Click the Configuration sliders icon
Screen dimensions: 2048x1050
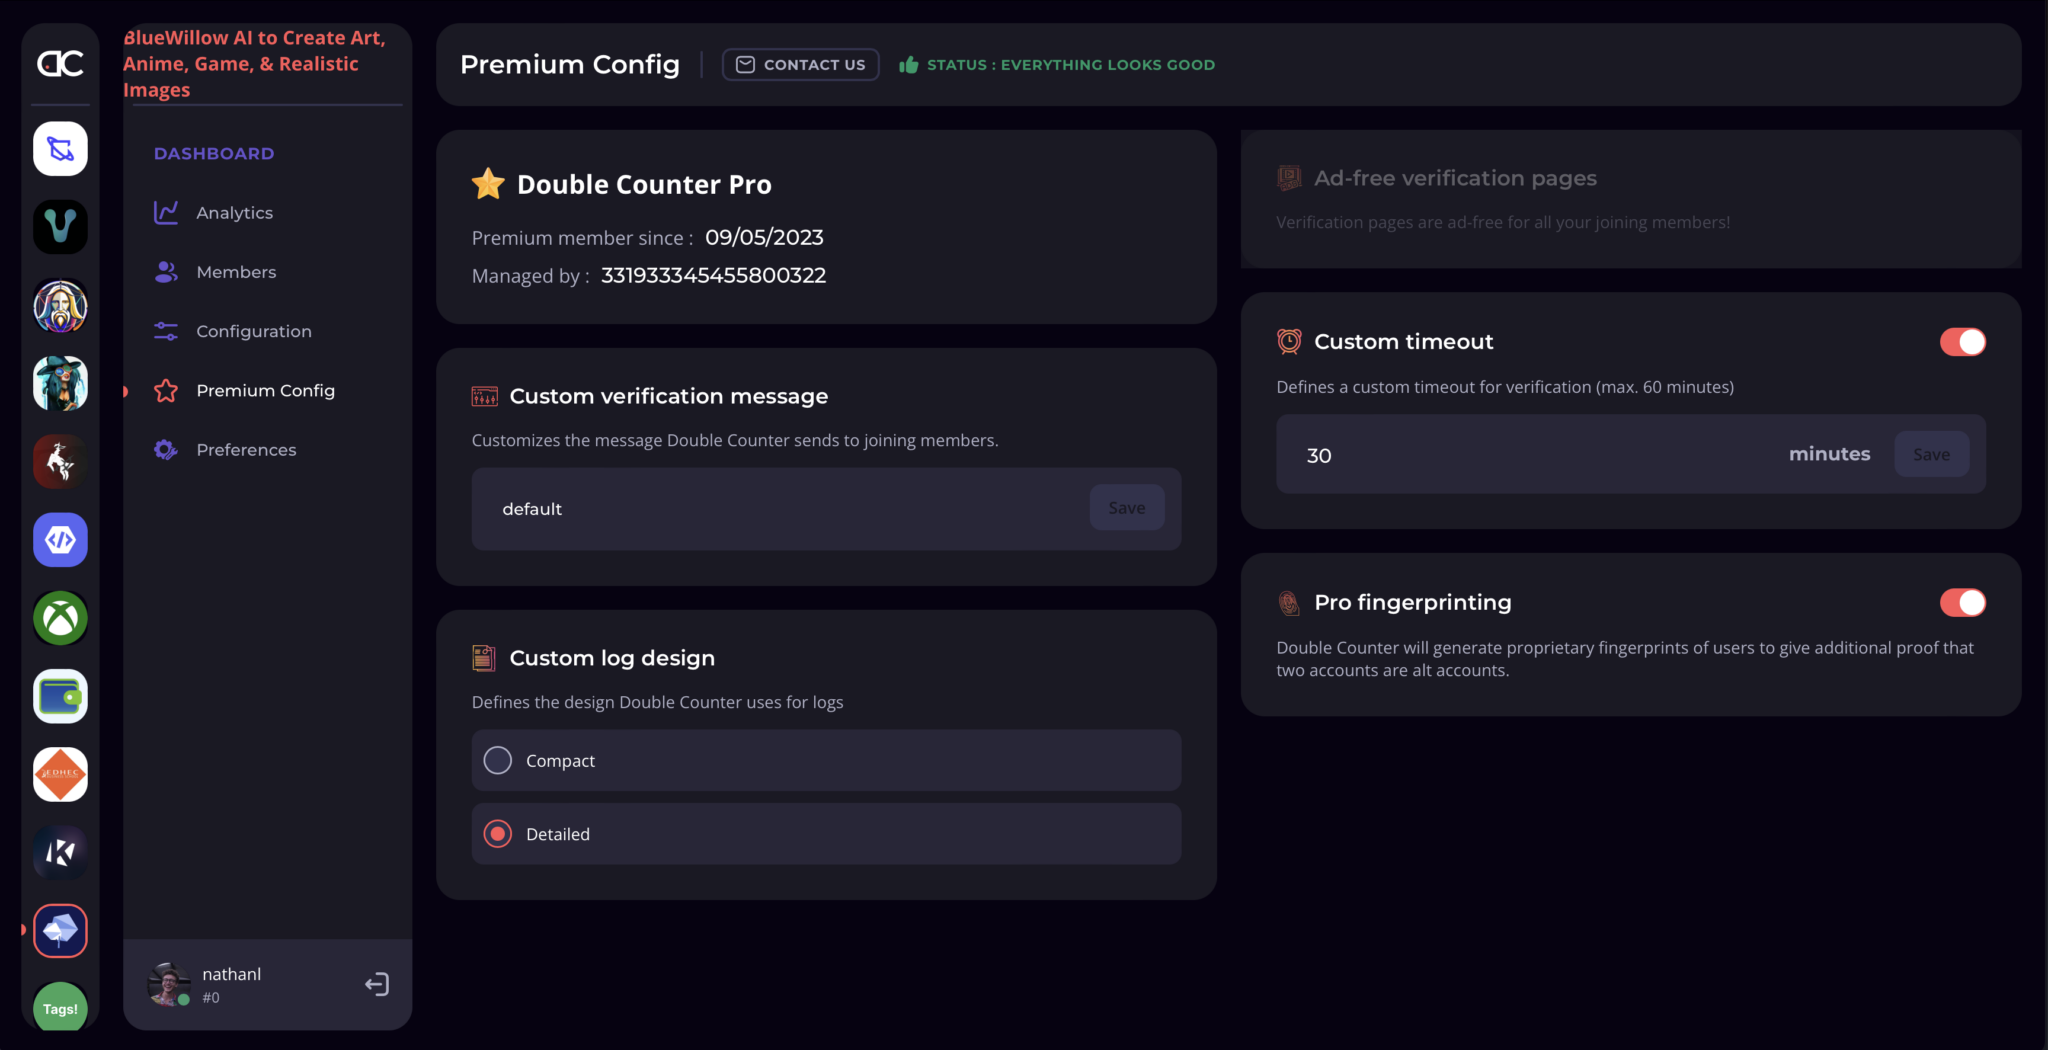[166, 330]
